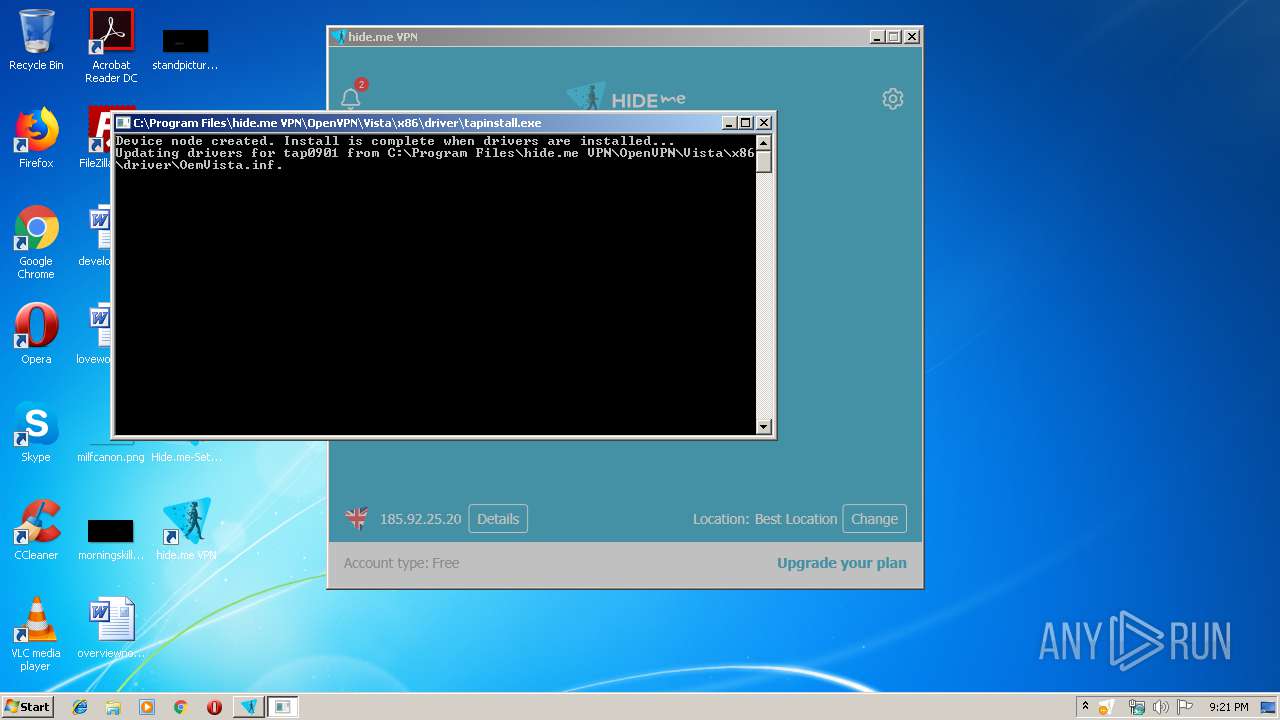Switch to hide.me VPN taskbar button
Viewport: 1280px width, 720px height.
(249, 707)
